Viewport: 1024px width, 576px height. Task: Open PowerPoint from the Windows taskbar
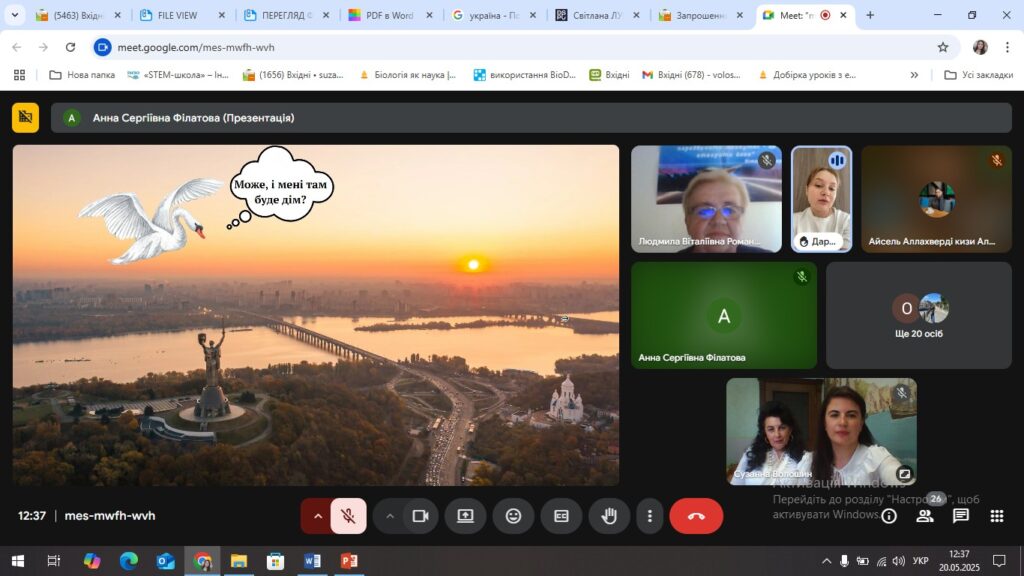point(349,561)
